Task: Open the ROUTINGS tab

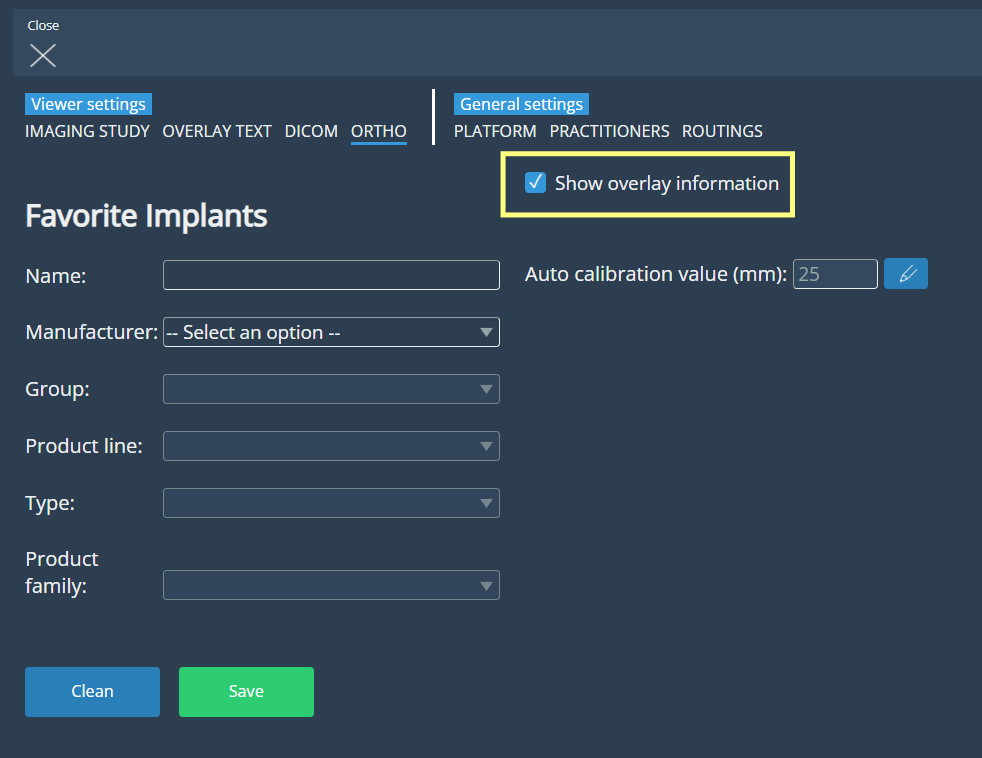Action: point(722,131)
